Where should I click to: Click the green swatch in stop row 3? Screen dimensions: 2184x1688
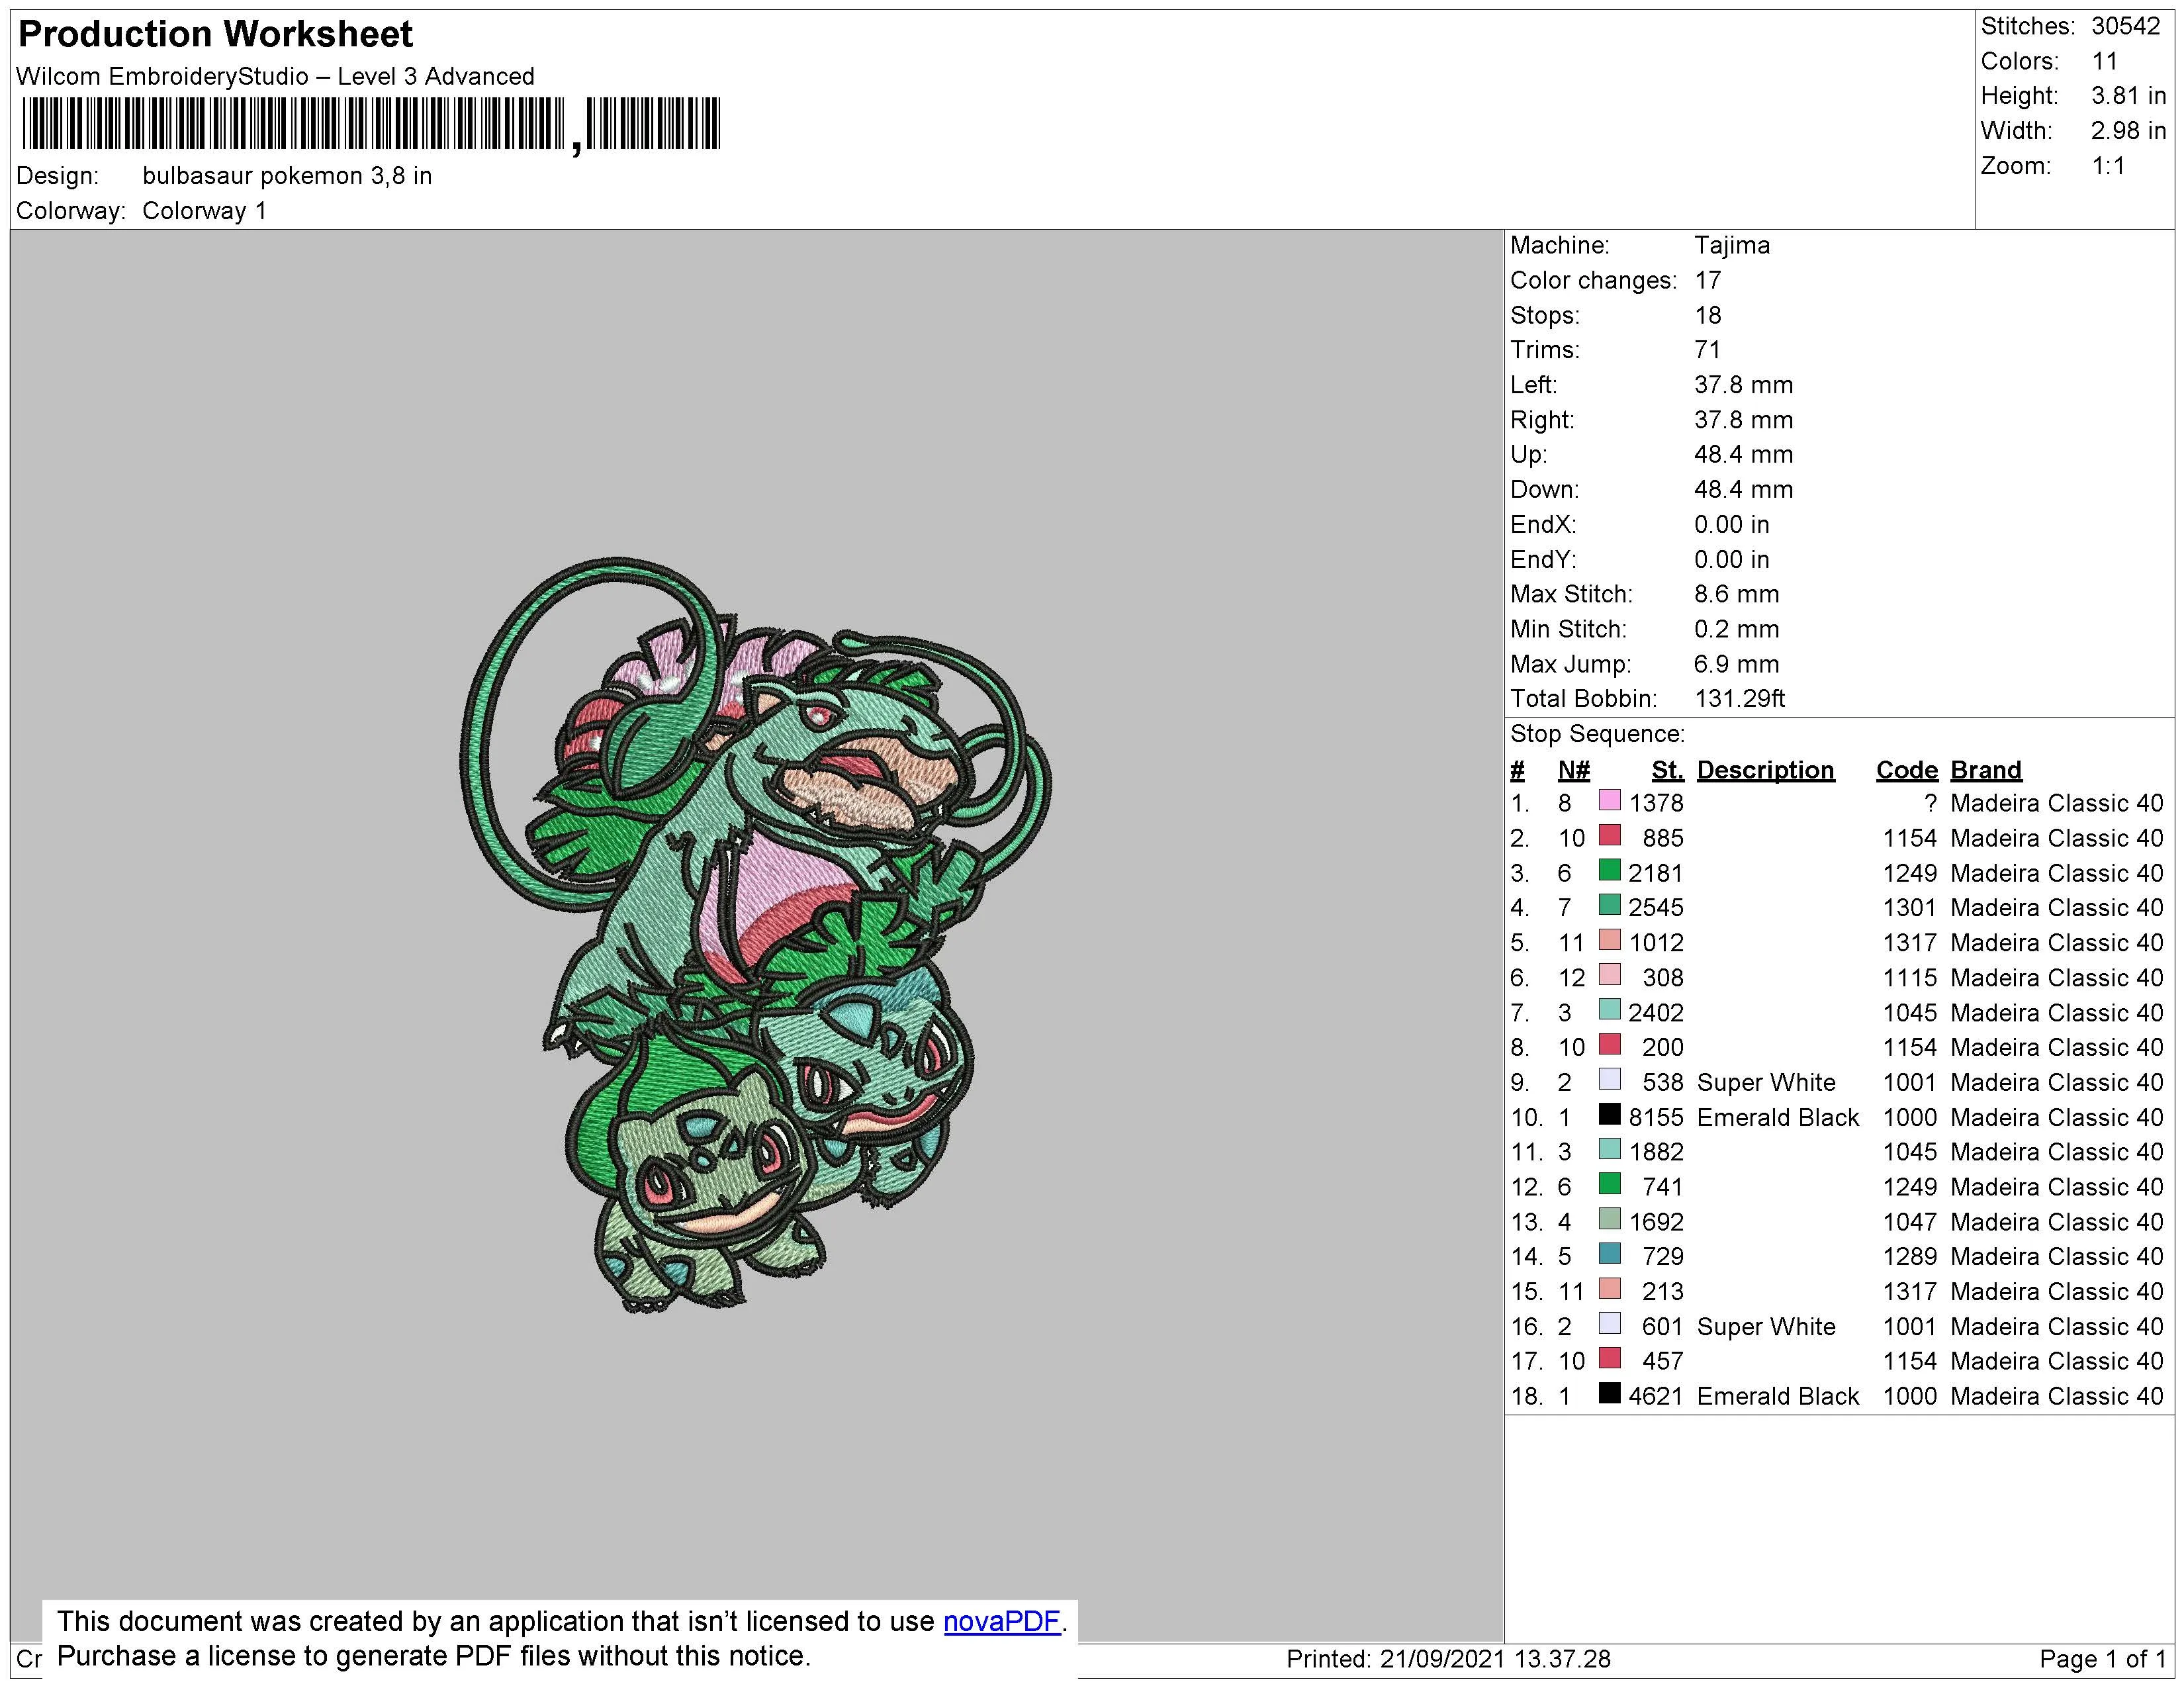1609,870
